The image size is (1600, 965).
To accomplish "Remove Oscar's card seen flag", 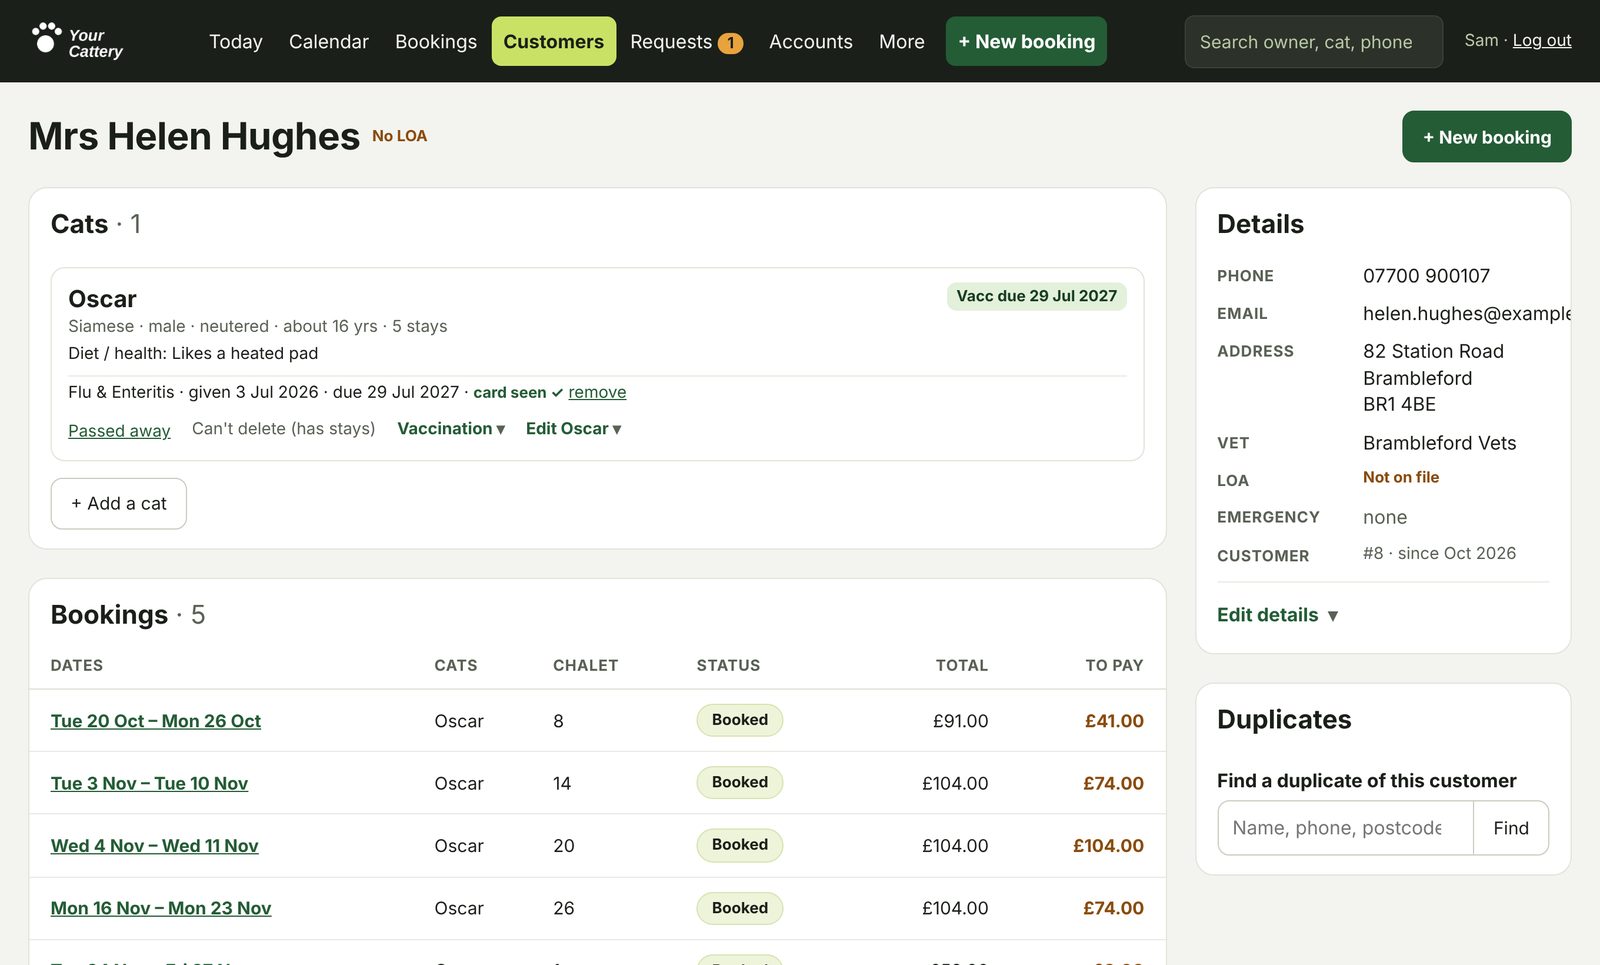I will tap(597, 392).
